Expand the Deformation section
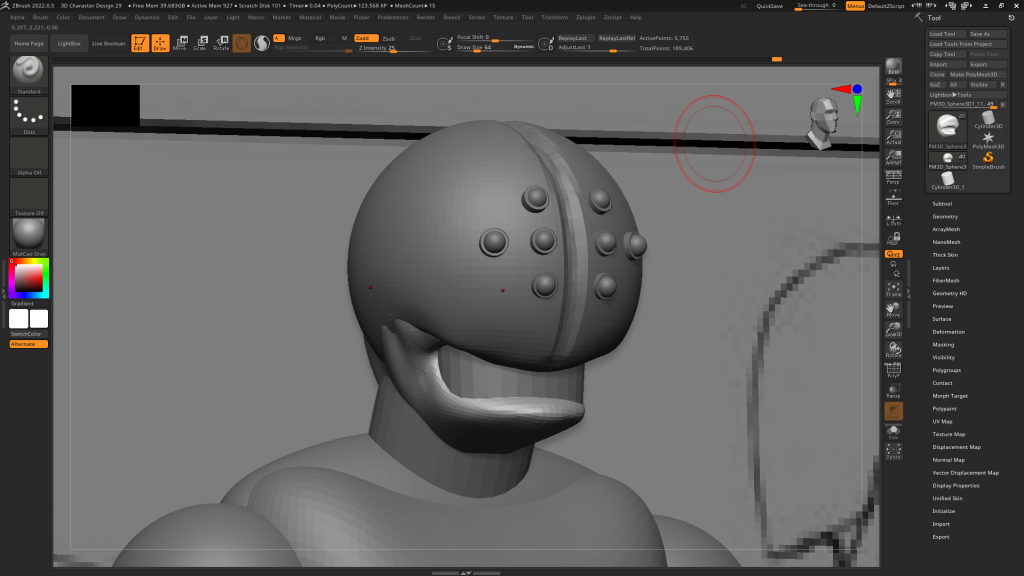Screen dimensions: 1024x576 point(948,332)
